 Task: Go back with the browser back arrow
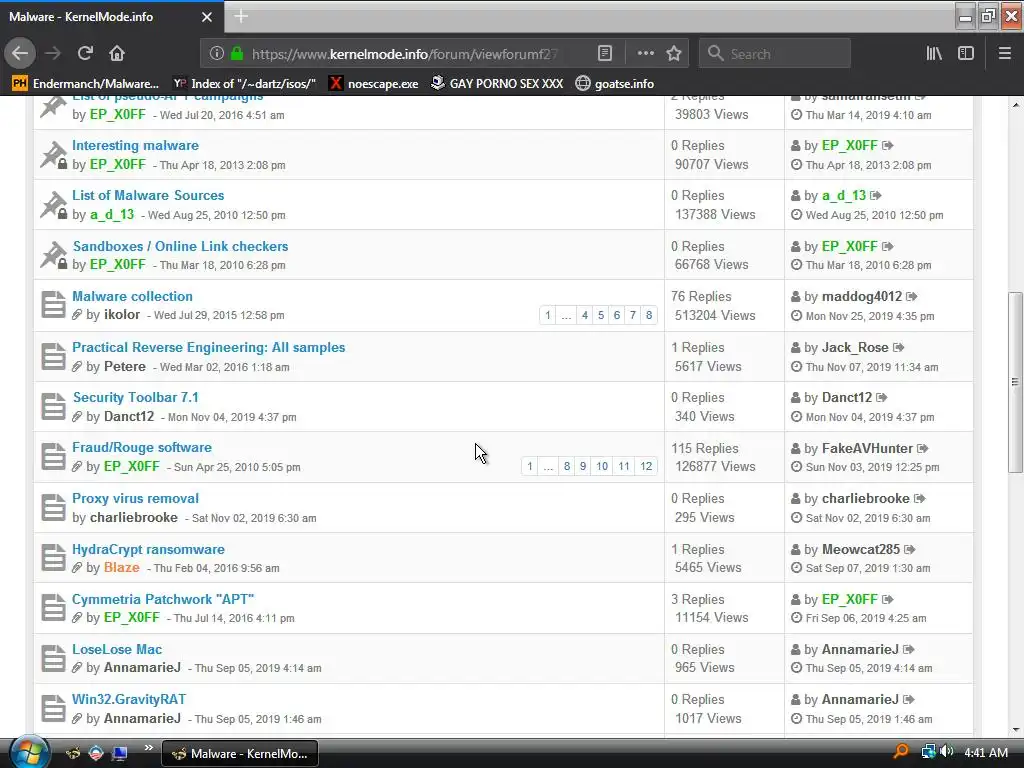pyautogui.click(x=20, y=54)
